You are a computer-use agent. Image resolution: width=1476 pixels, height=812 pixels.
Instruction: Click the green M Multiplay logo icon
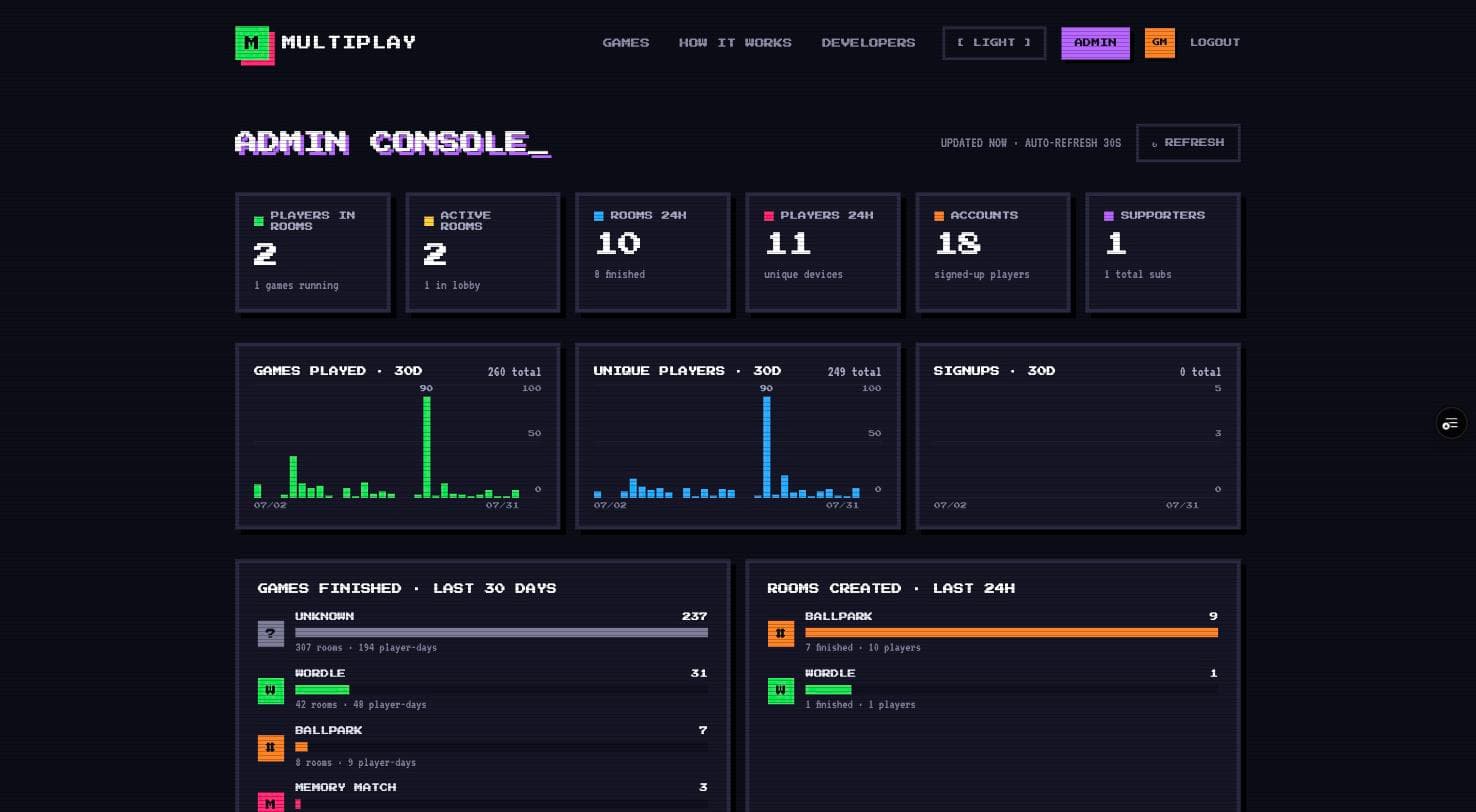(x=254, y=44)
